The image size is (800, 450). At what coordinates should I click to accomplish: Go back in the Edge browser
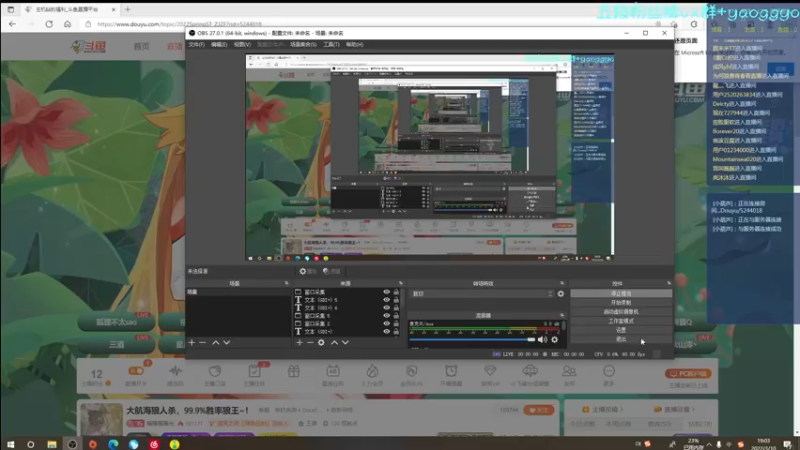[12, 24]
